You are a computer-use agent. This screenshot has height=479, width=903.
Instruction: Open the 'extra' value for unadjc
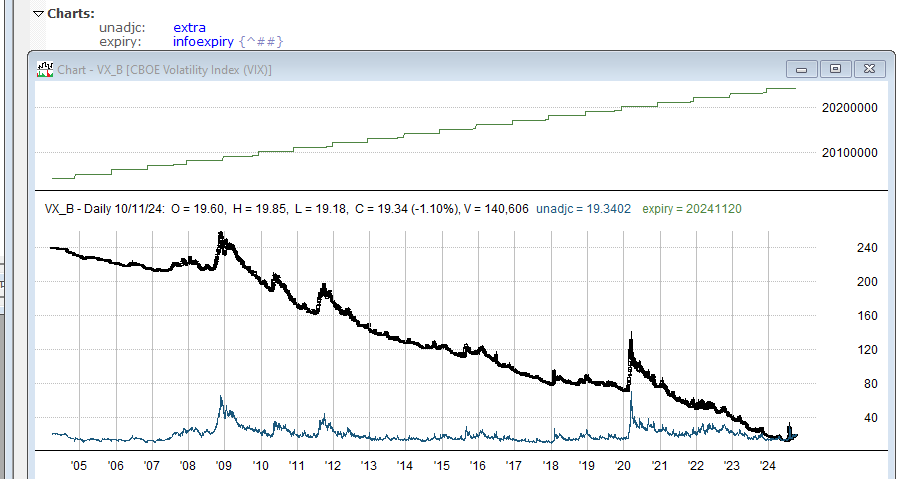point(189,27)
